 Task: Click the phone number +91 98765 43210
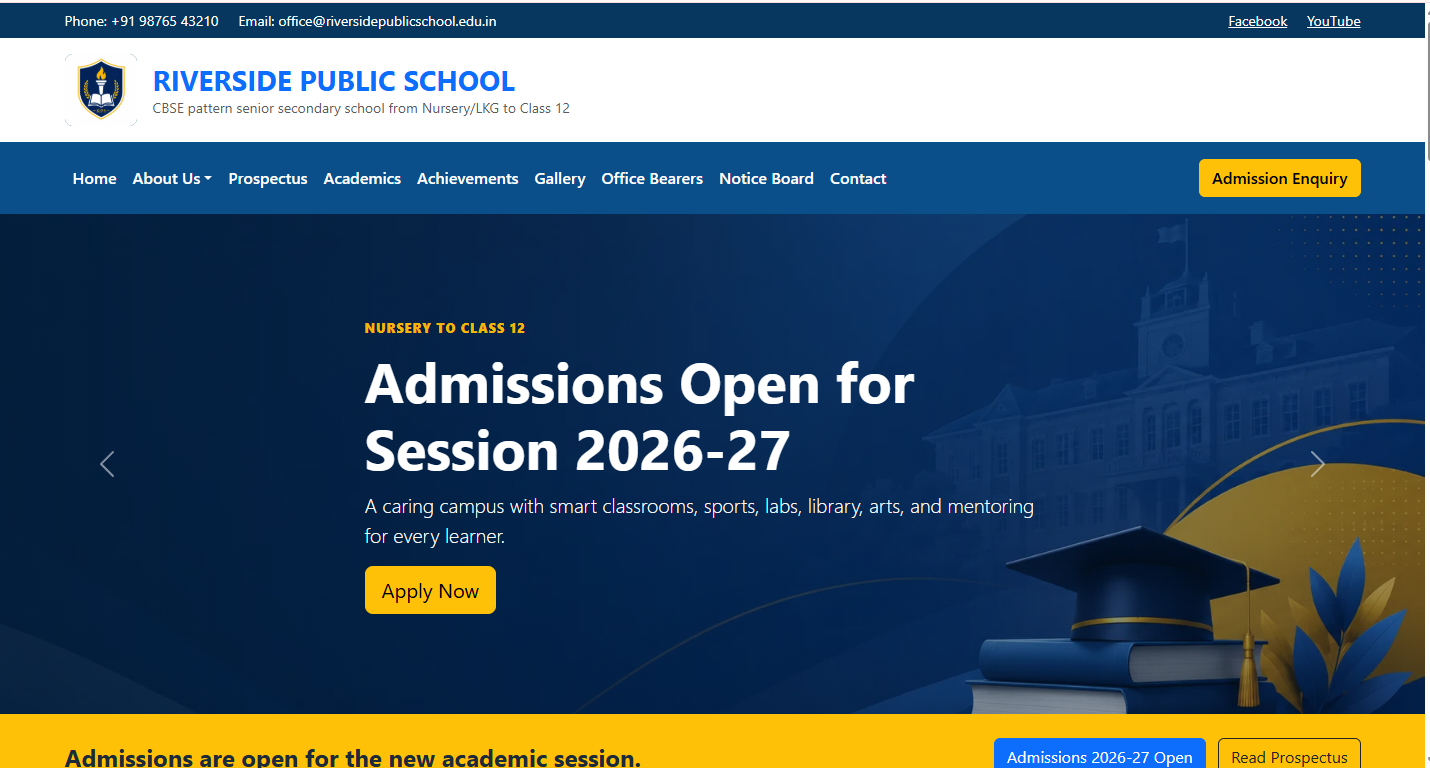(x=165, y=21)
